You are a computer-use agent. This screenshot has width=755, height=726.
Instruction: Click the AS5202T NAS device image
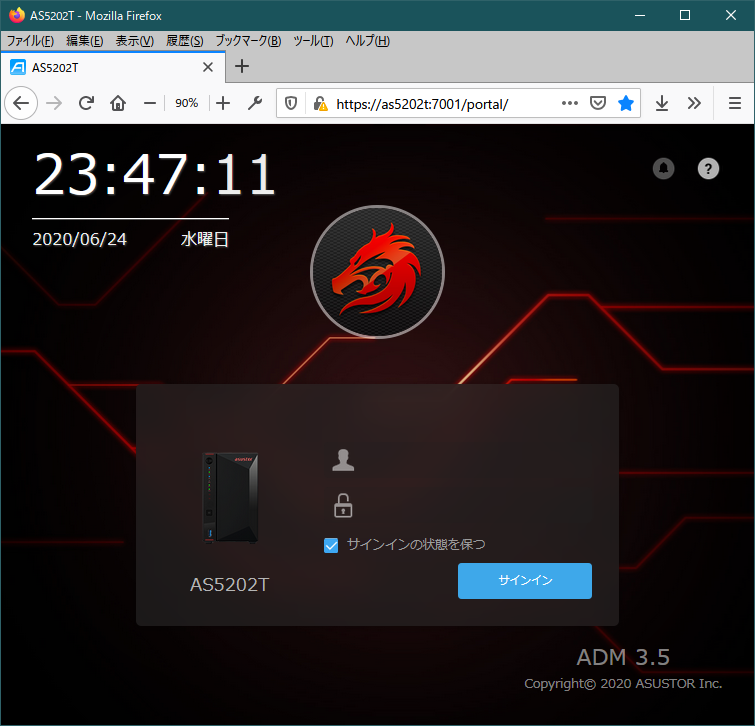coord(230,498)
